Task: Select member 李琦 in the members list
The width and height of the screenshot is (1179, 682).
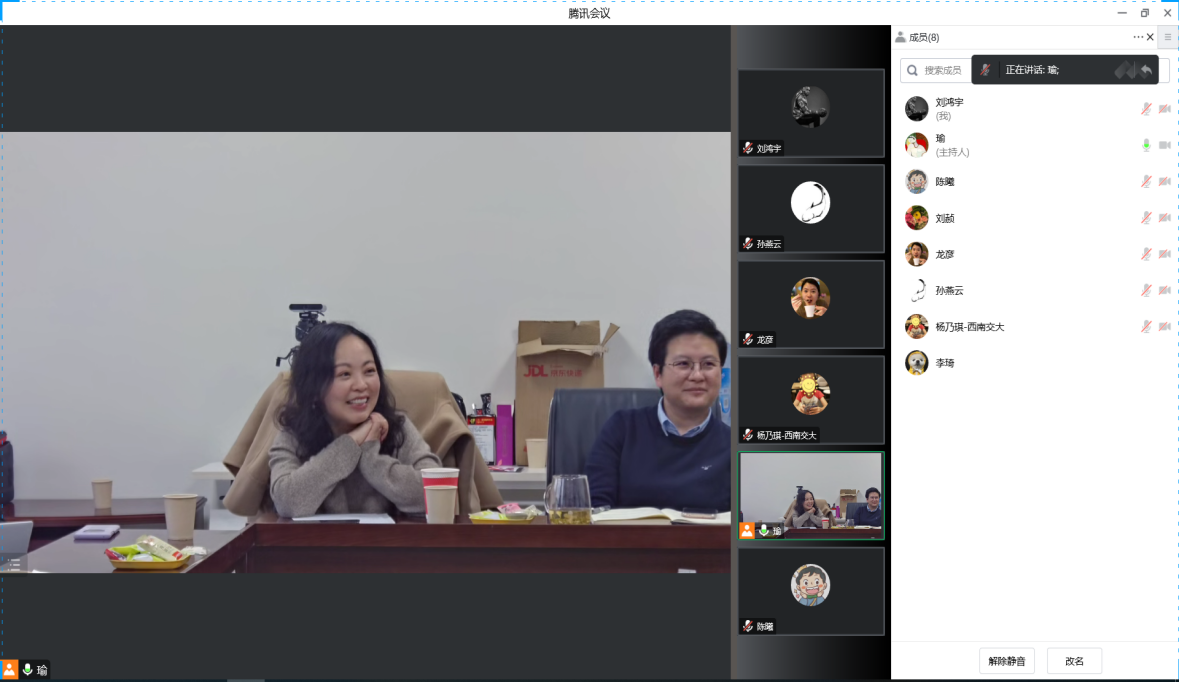Action: (944, 363)
